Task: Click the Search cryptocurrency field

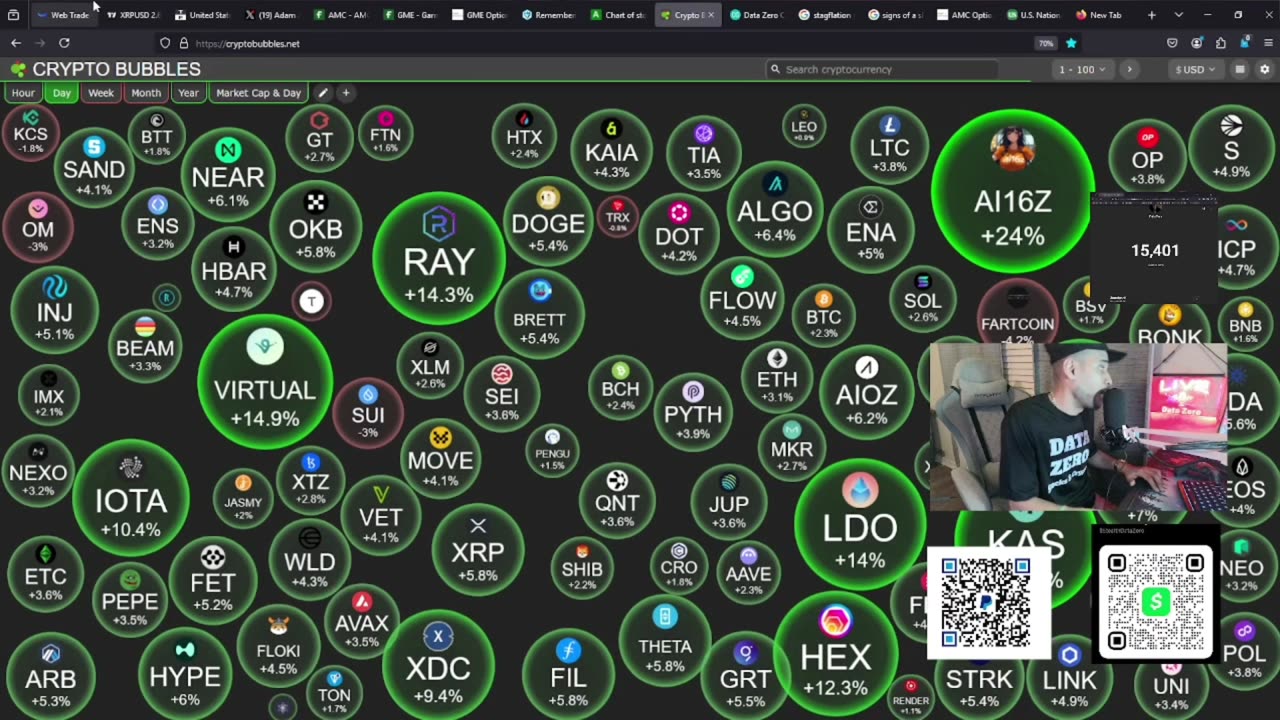Action: click(x=882, y=69)
